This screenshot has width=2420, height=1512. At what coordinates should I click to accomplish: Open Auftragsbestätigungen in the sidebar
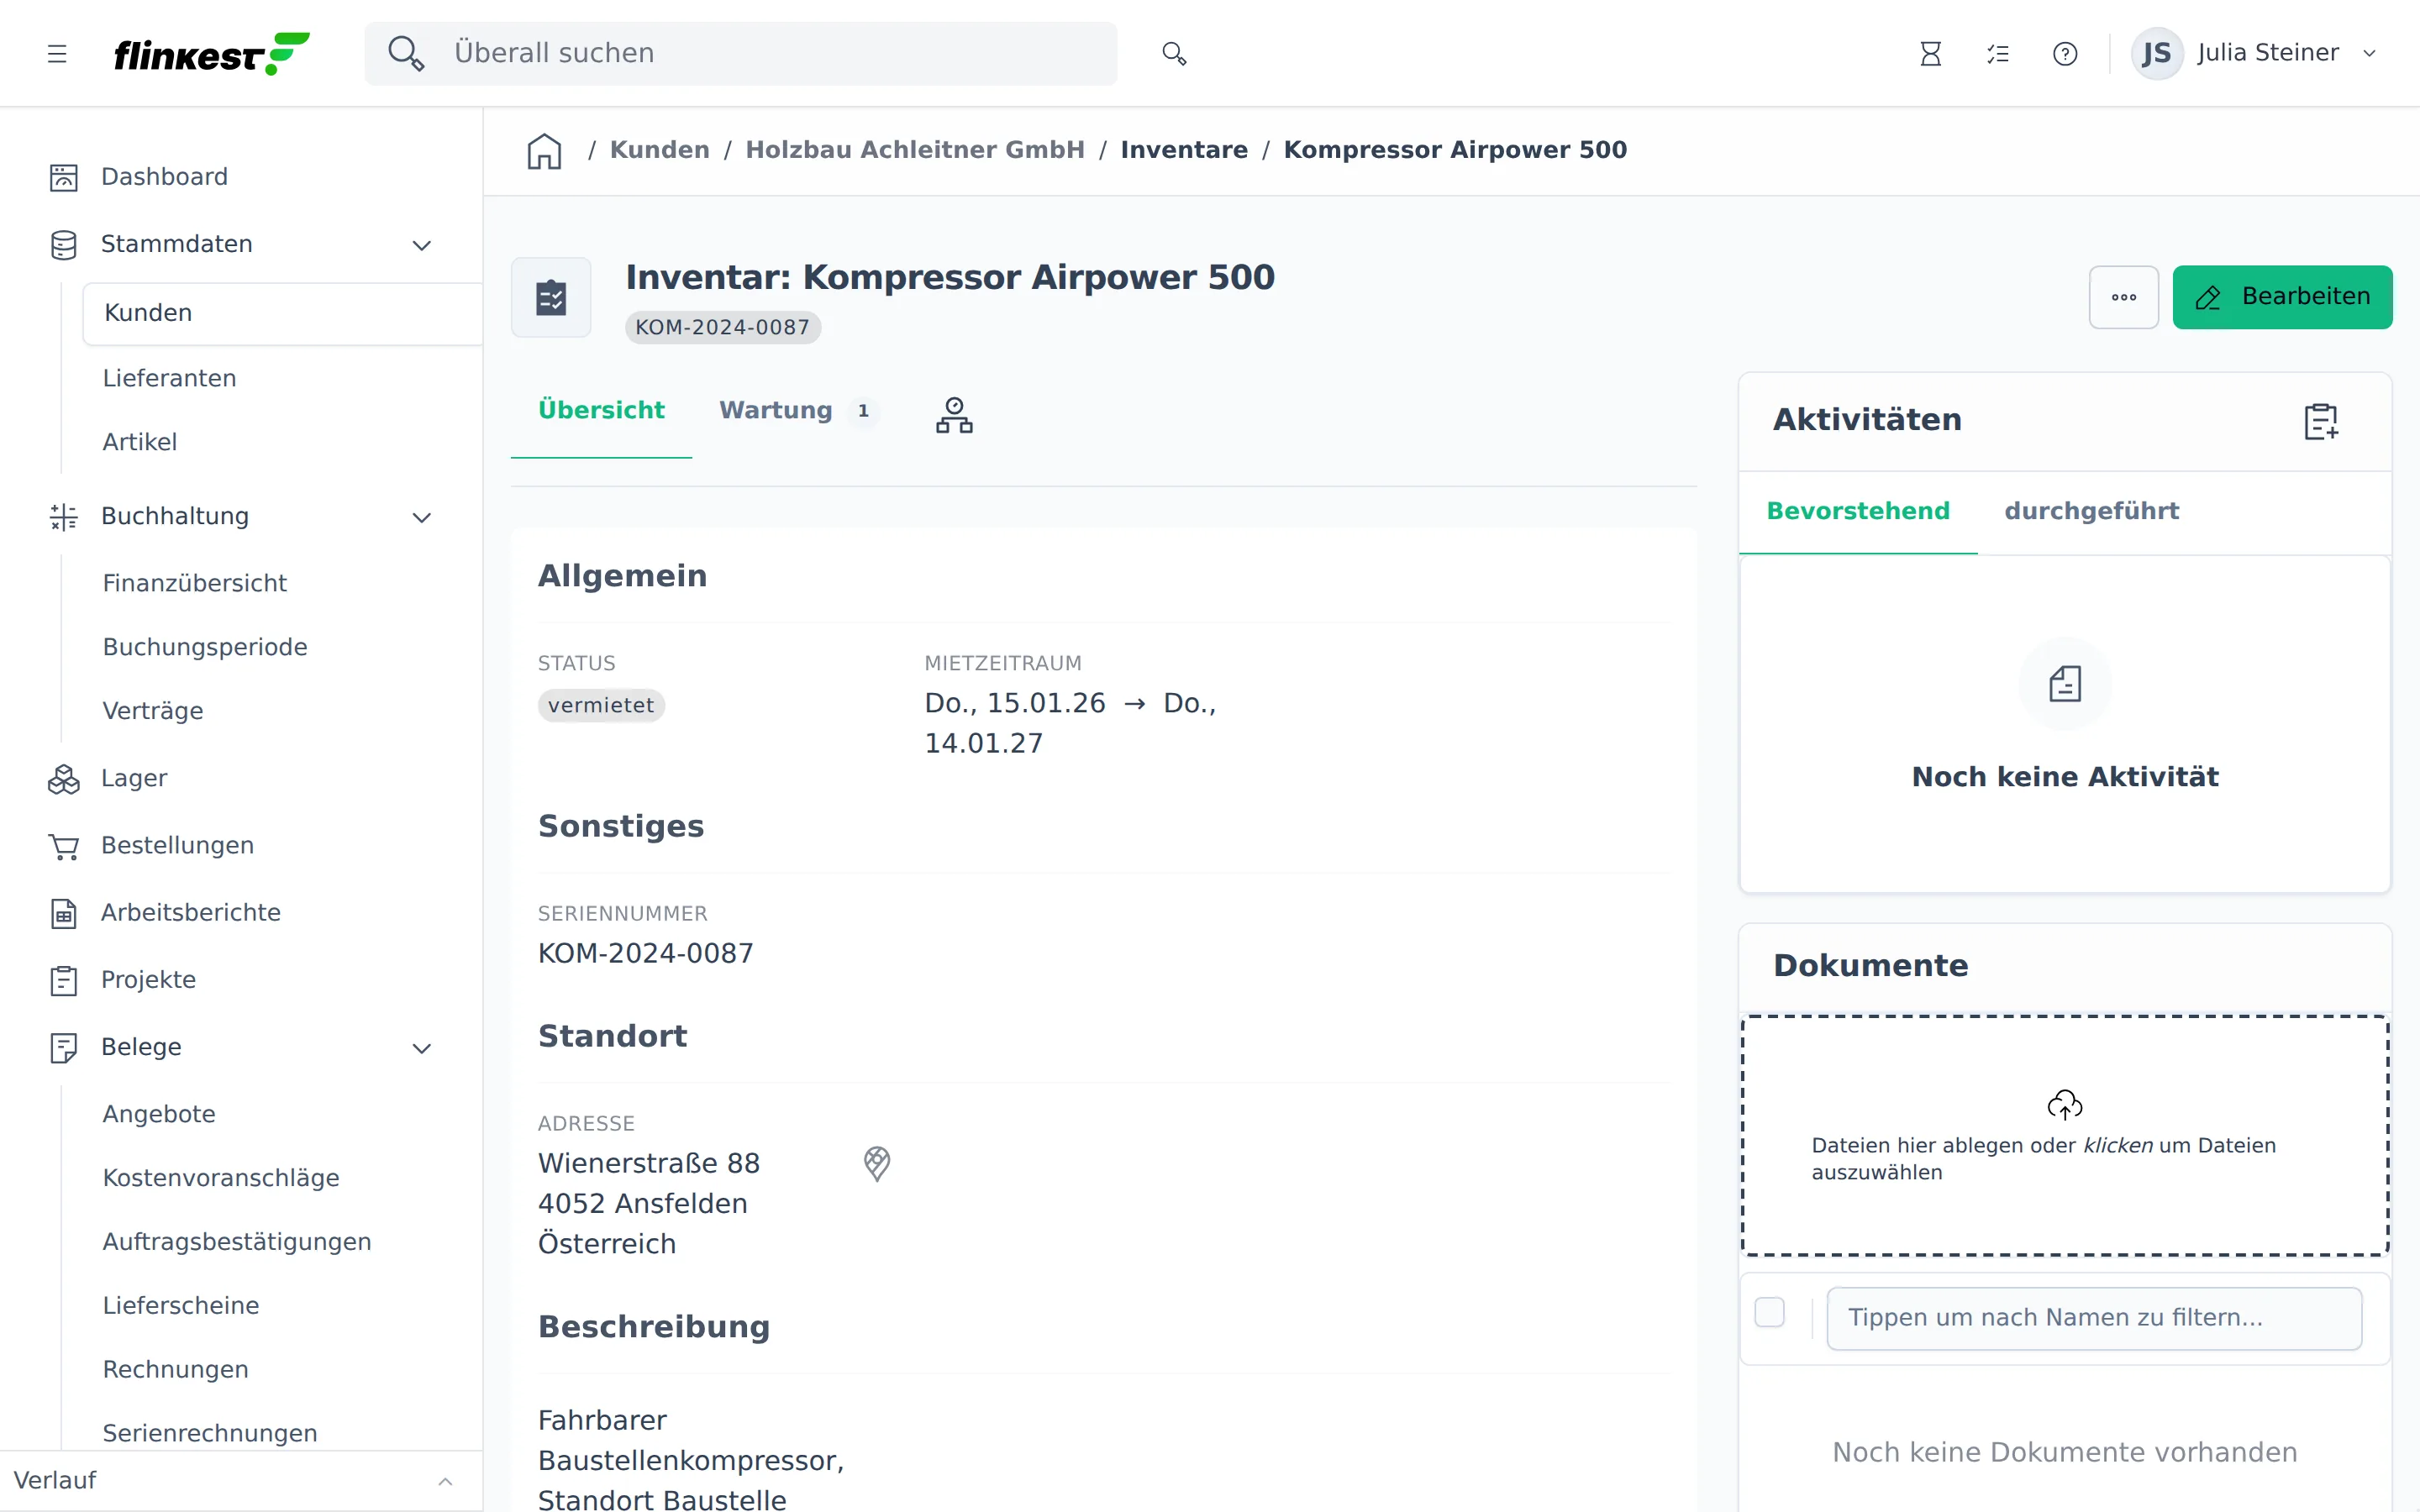pyautogui.click(x=237, y=1242)
